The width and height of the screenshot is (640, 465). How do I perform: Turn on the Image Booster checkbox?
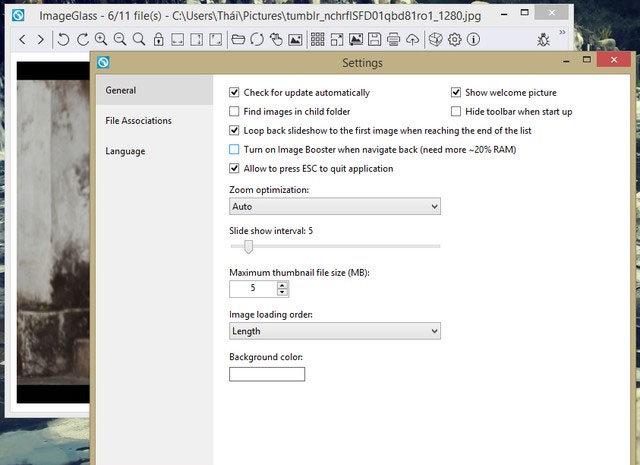pos(235,149)
